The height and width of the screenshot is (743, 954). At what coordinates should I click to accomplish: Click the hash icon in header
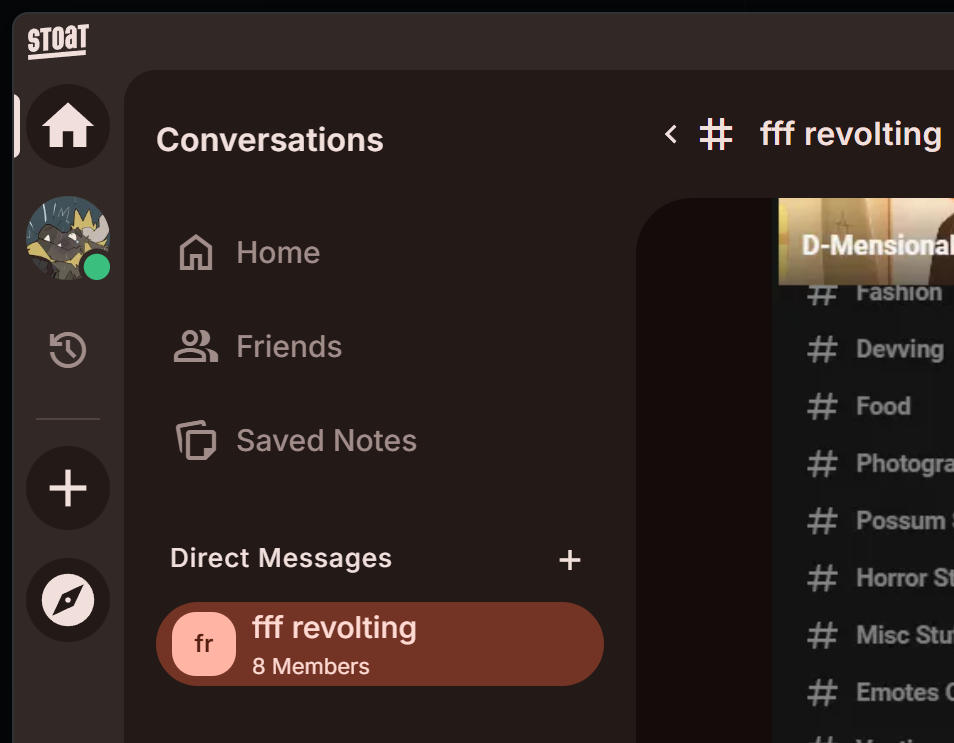716,134
